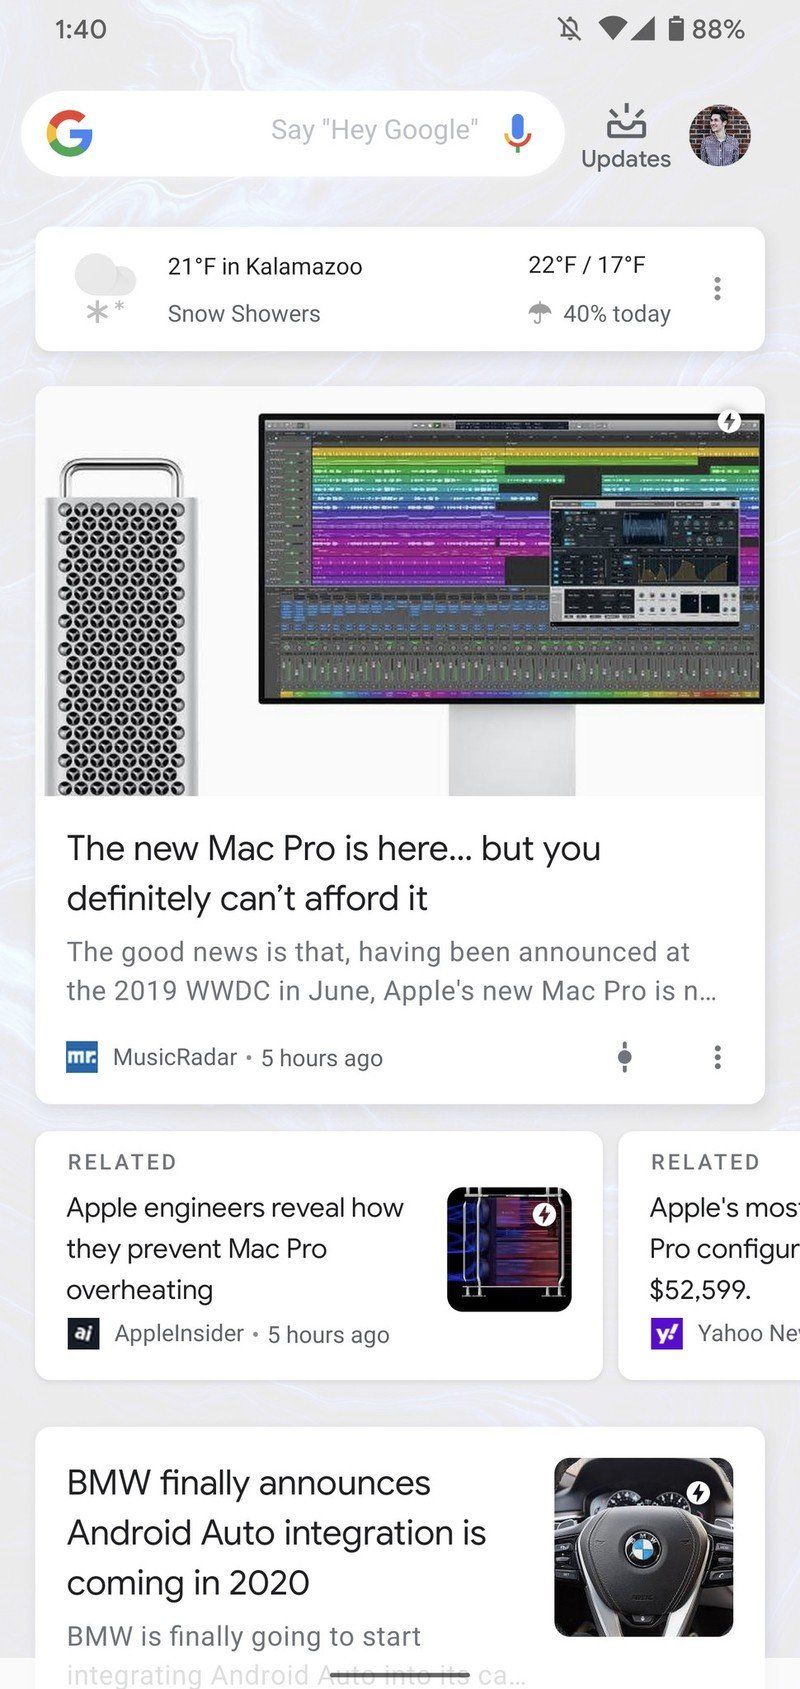Screen dimensions: 800x1689
Task: Tap the MusicRadar source logo
Action: pos(82,1057)
